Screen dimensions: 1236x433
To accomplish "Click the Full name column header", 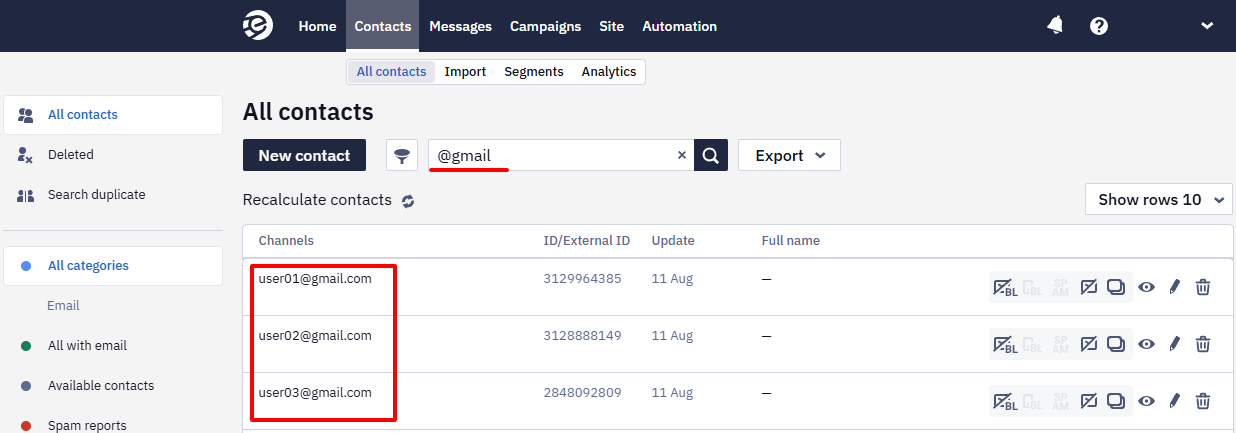I will (x=790, y=241).
